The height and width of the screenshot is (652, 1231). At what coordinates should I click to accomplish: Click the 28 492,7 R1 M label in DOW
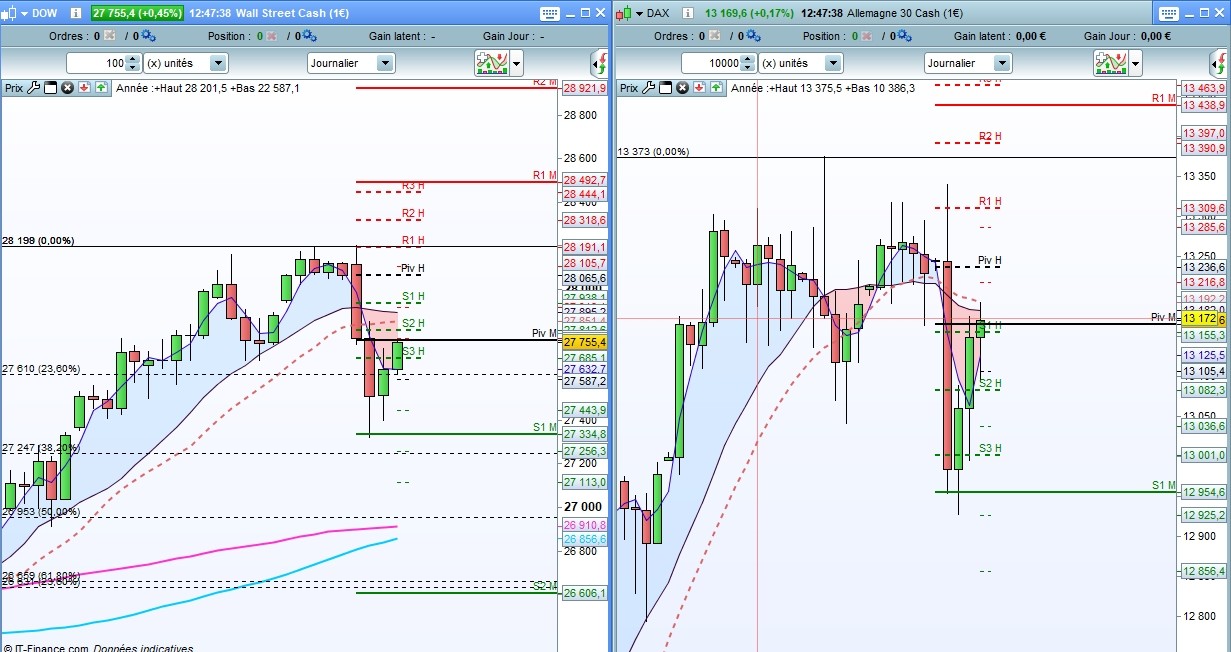[x=585, y=181]
